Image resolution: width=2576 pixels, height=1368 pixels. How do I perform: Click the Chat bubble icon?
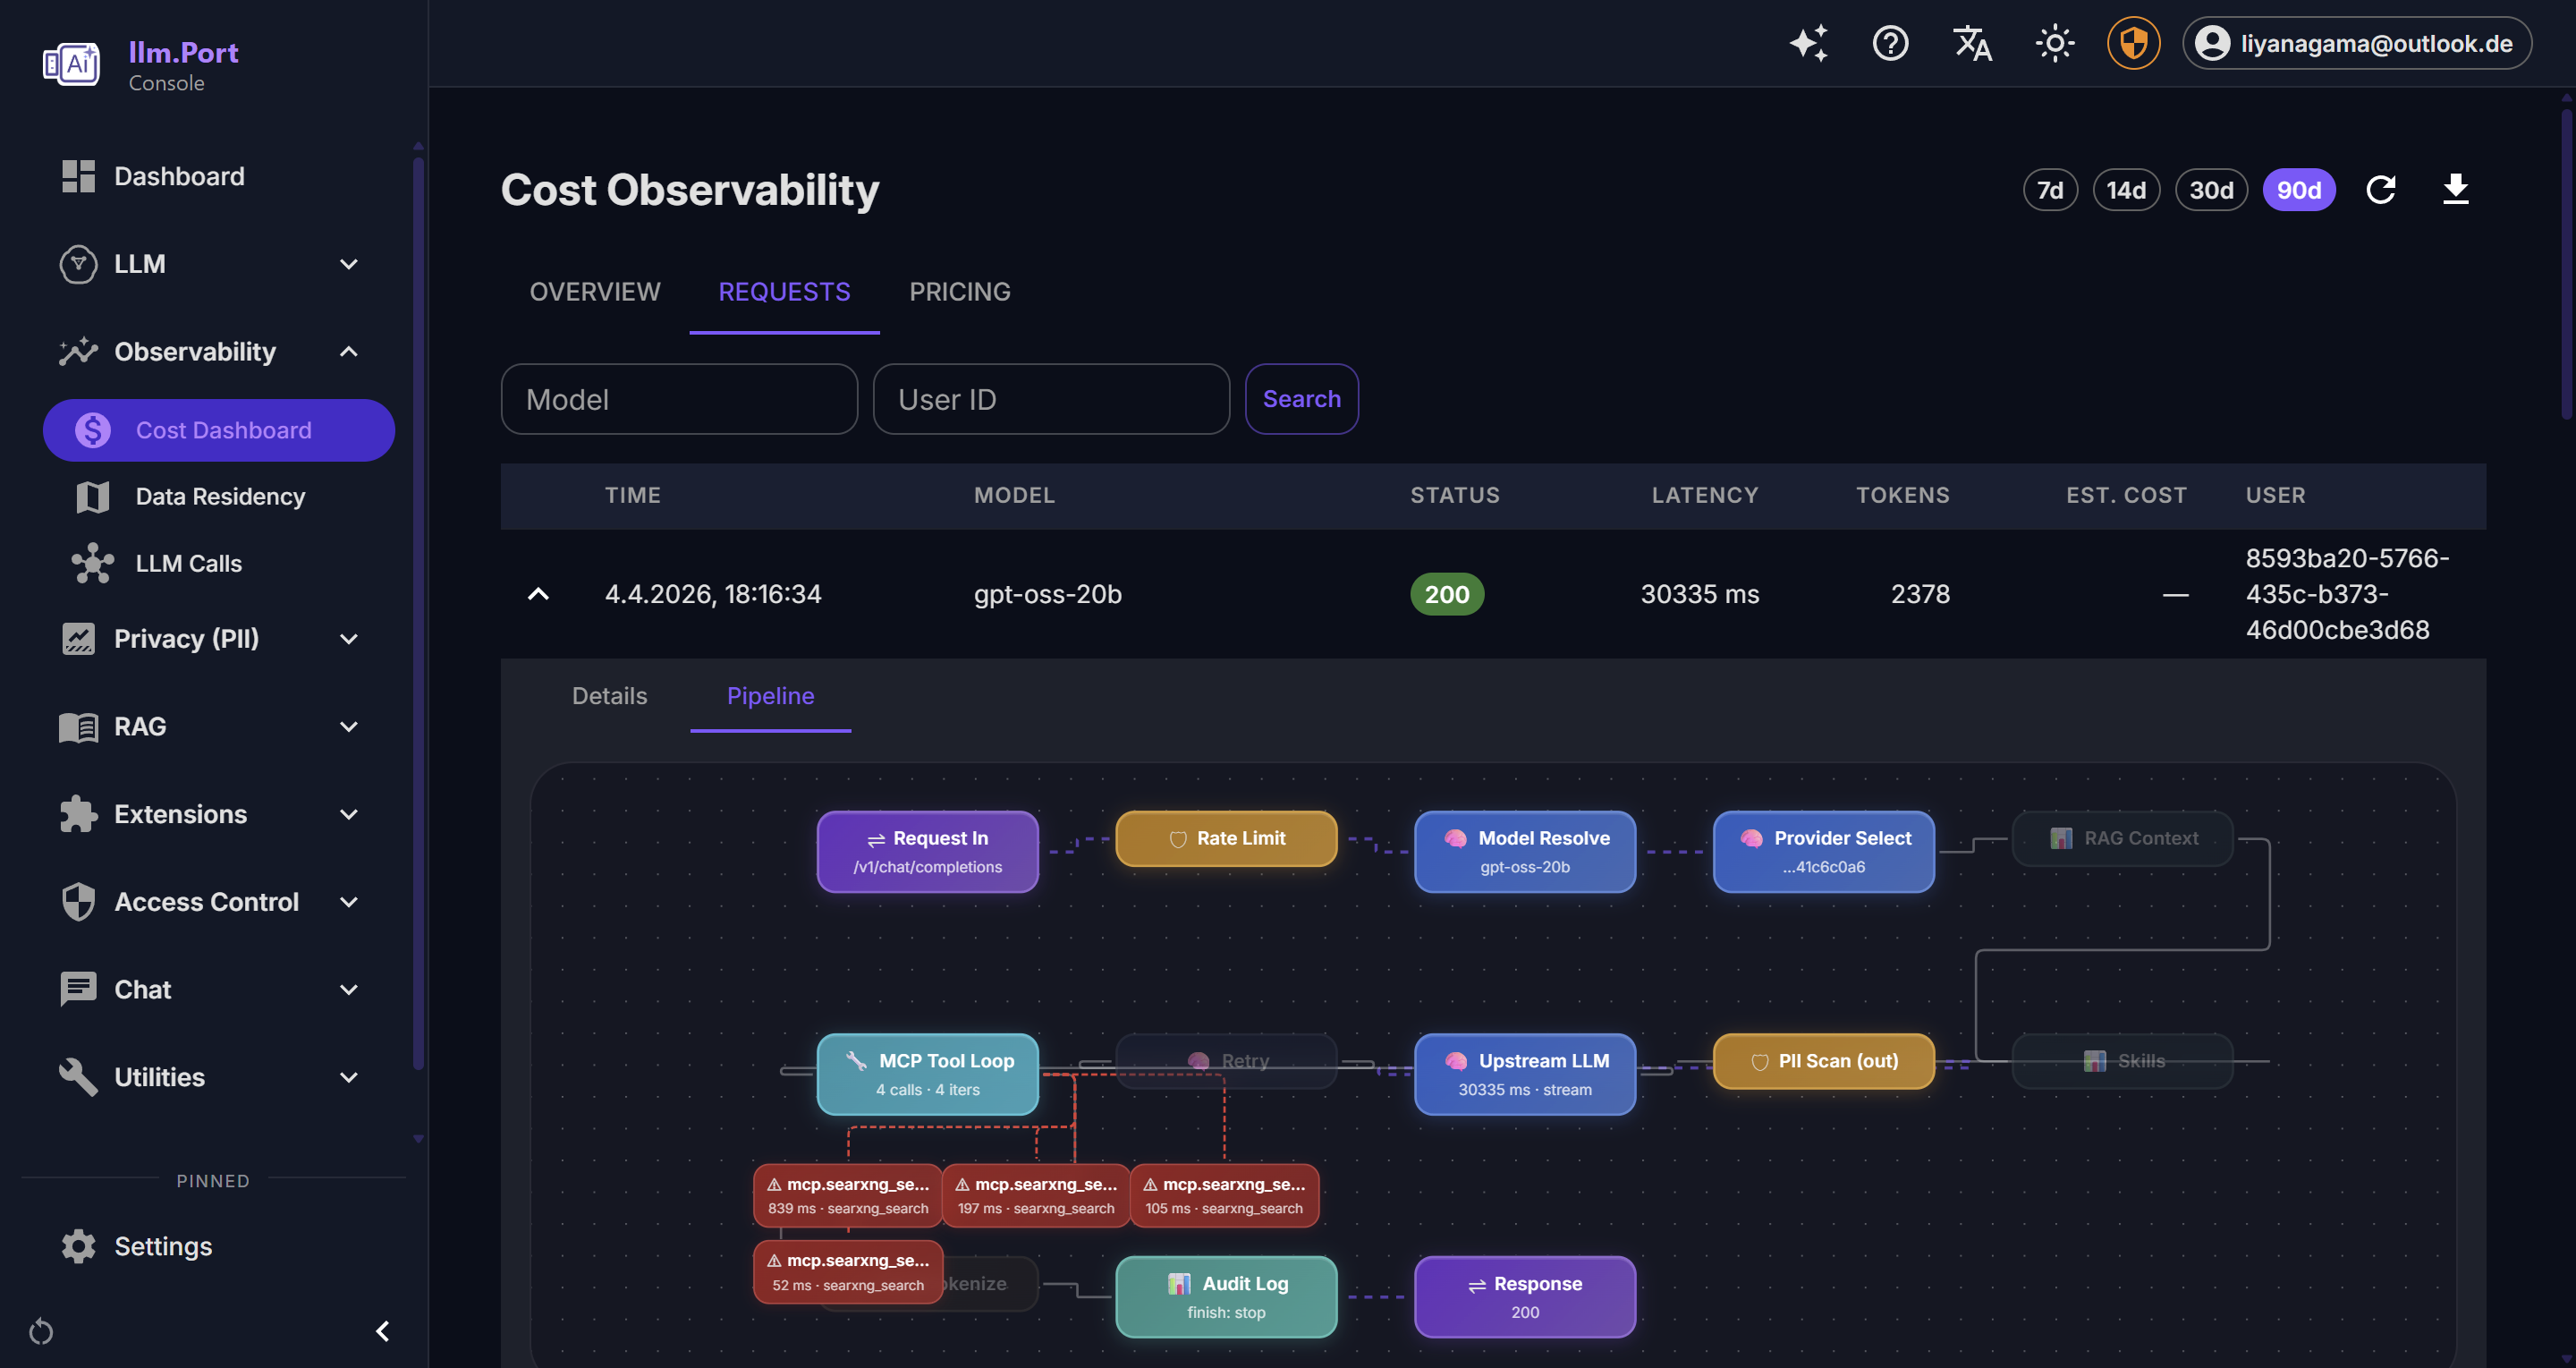[78, 989]
